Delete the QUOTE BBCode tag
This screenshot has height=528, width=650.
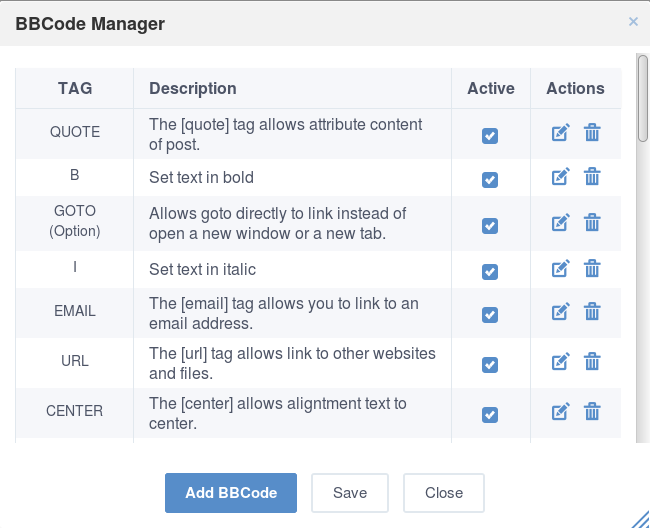click(x=592, y=133)
